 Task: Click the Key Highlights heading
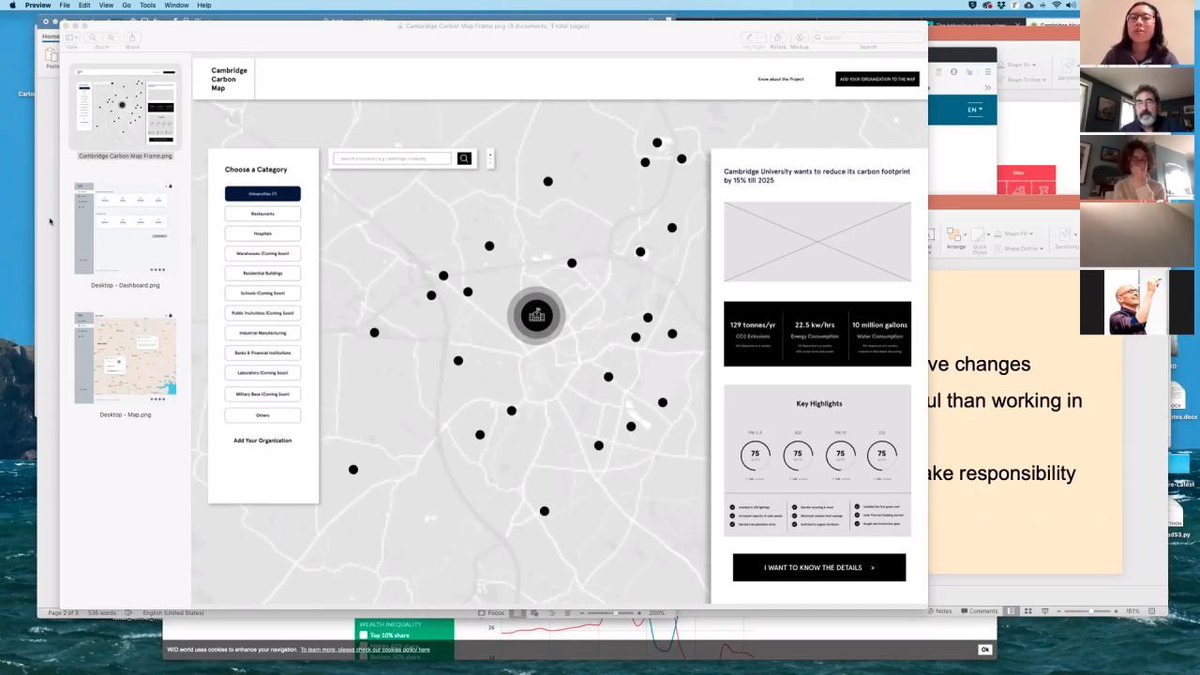coord(819,404)
